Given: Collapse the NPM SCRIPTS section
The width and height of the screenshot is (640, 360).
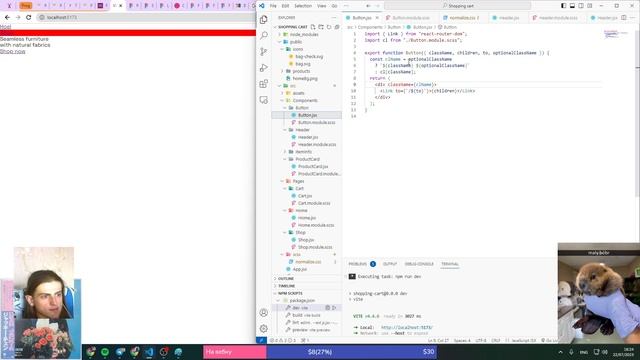Looking at the screenshot, I should pos(290,293).
